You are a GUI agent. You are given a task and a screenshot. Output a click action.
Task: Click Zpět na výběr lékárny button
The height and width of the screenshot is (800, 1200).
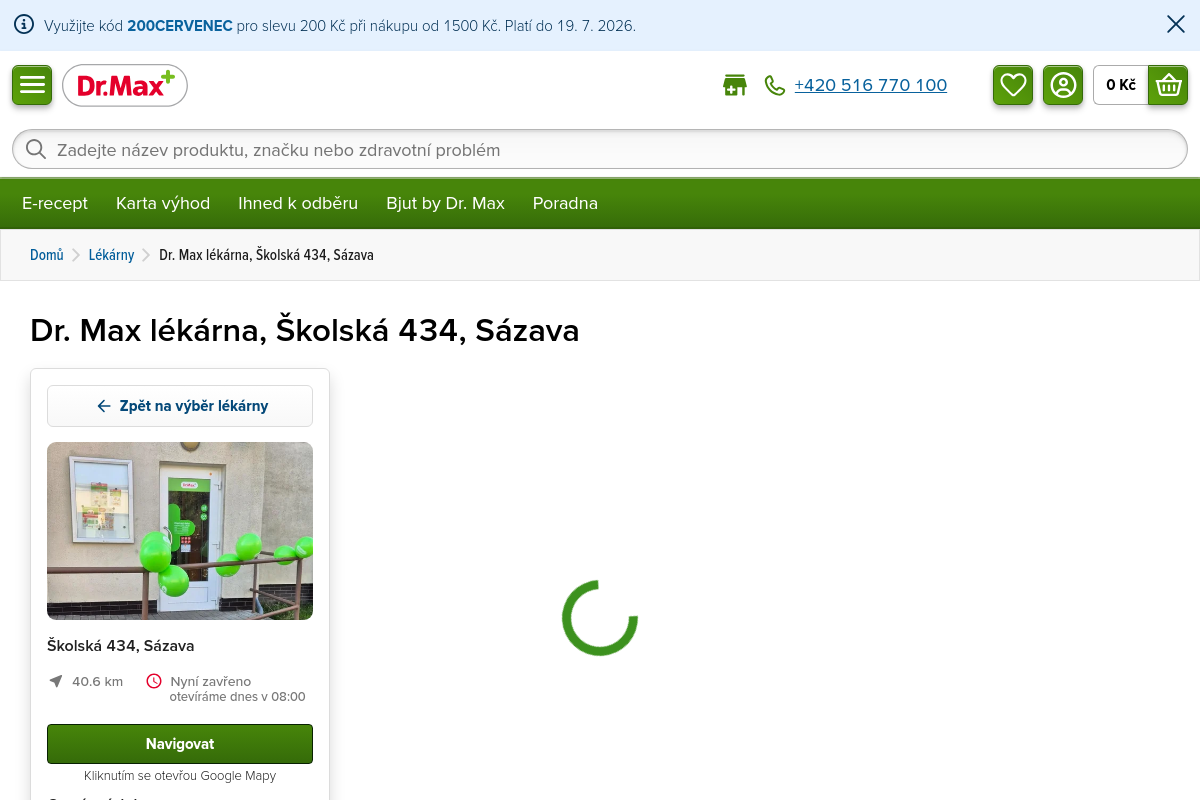pos(180,406)
